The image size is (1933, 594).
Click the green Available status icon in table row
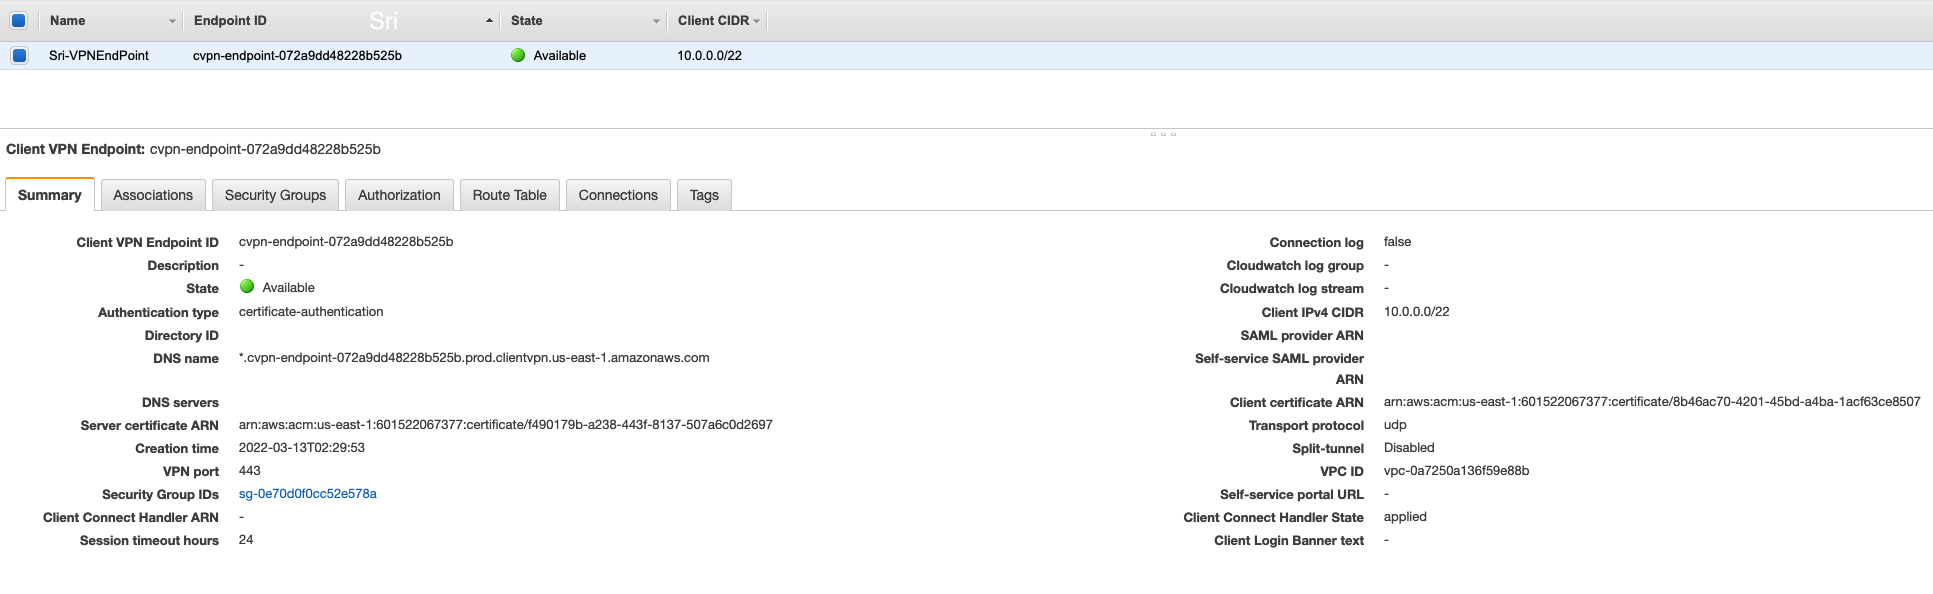click(x=518, y=55)
